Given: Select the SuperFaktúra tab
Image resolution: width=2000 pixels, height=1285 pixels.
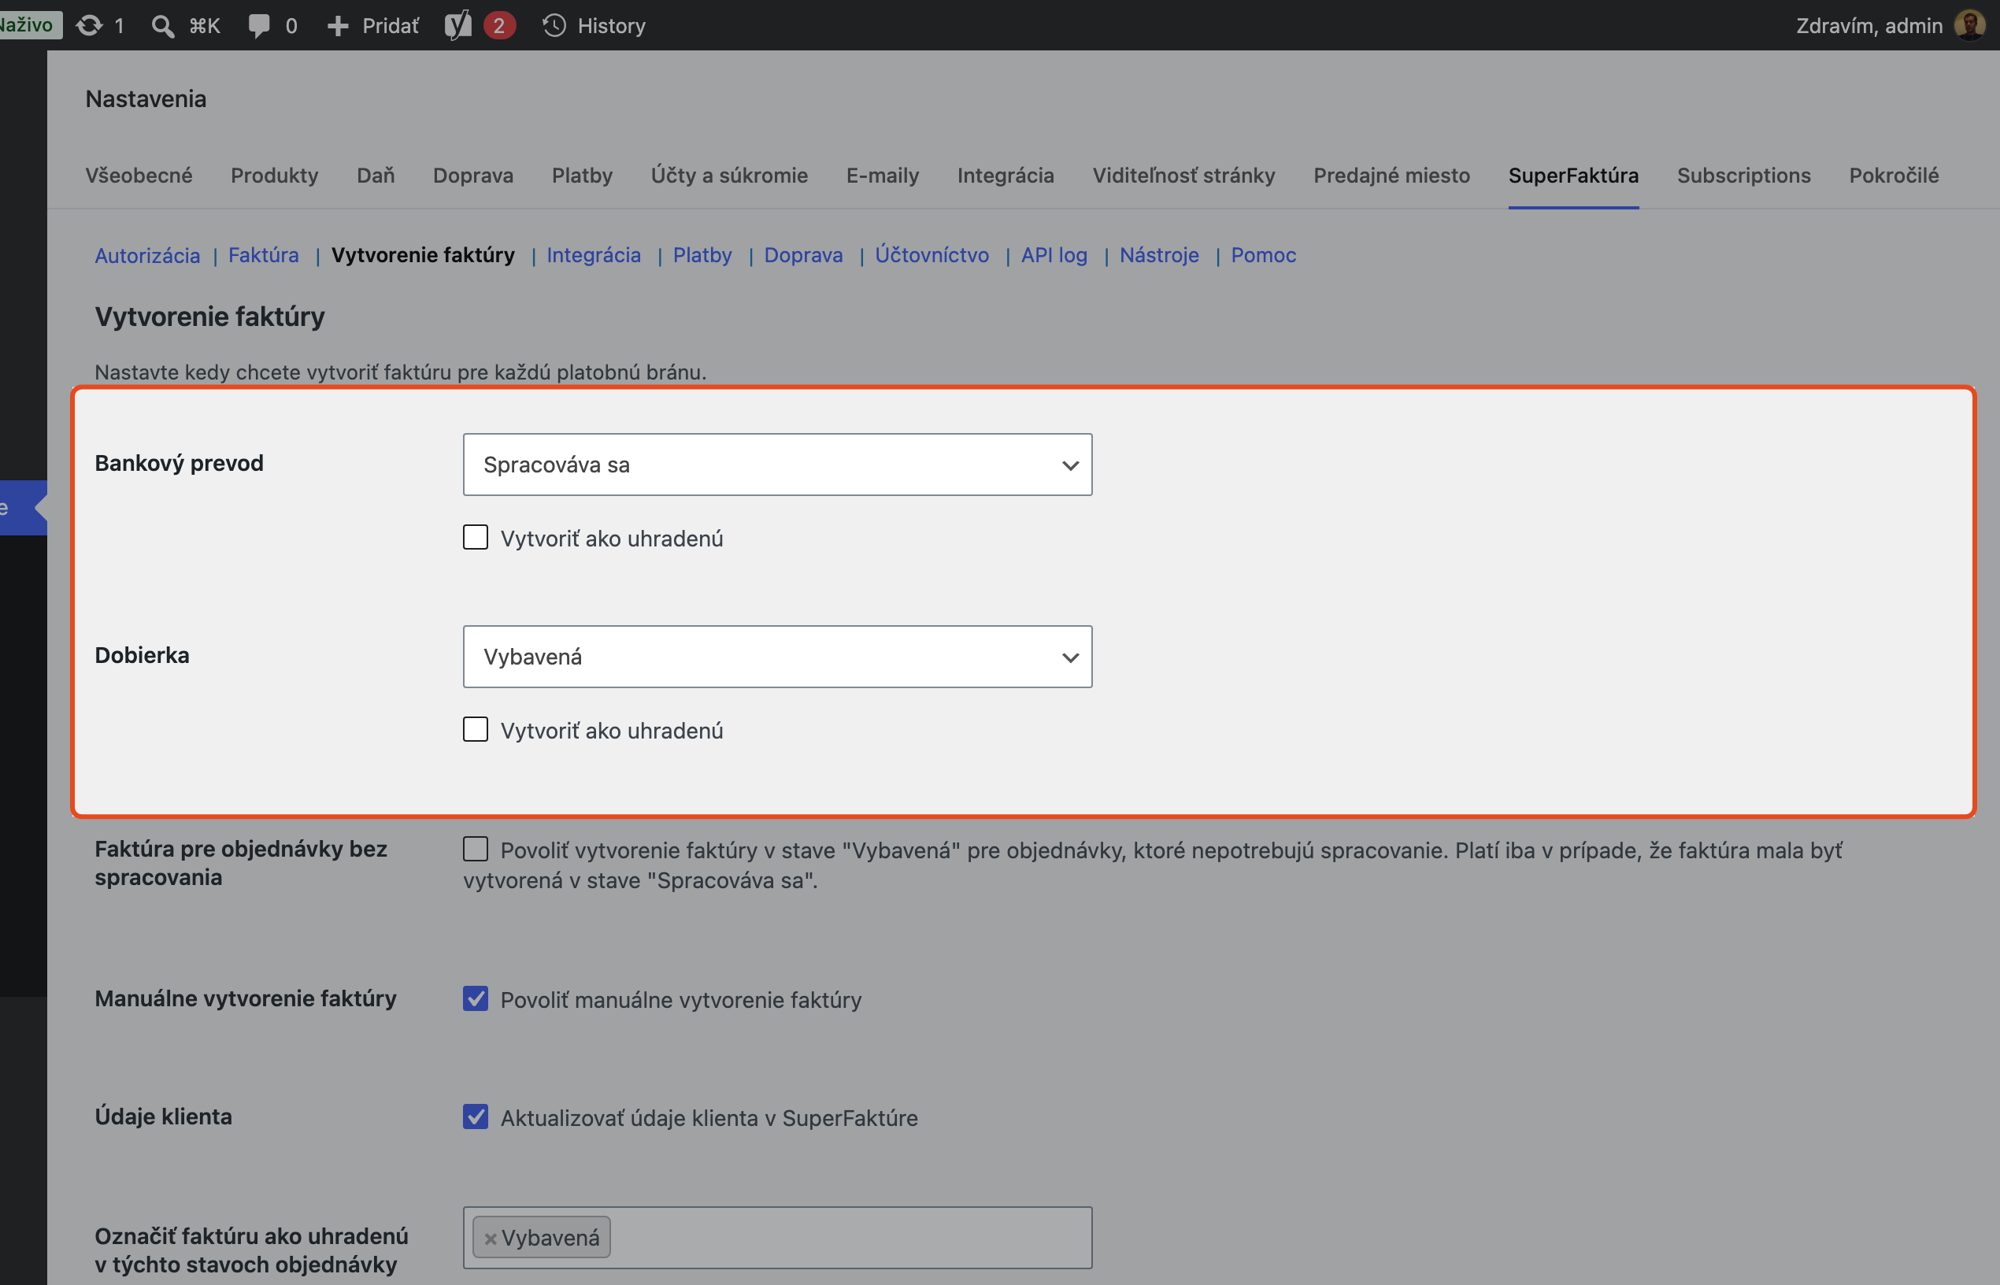Looking at the screenshot, I should click(x=1573, y=175).
